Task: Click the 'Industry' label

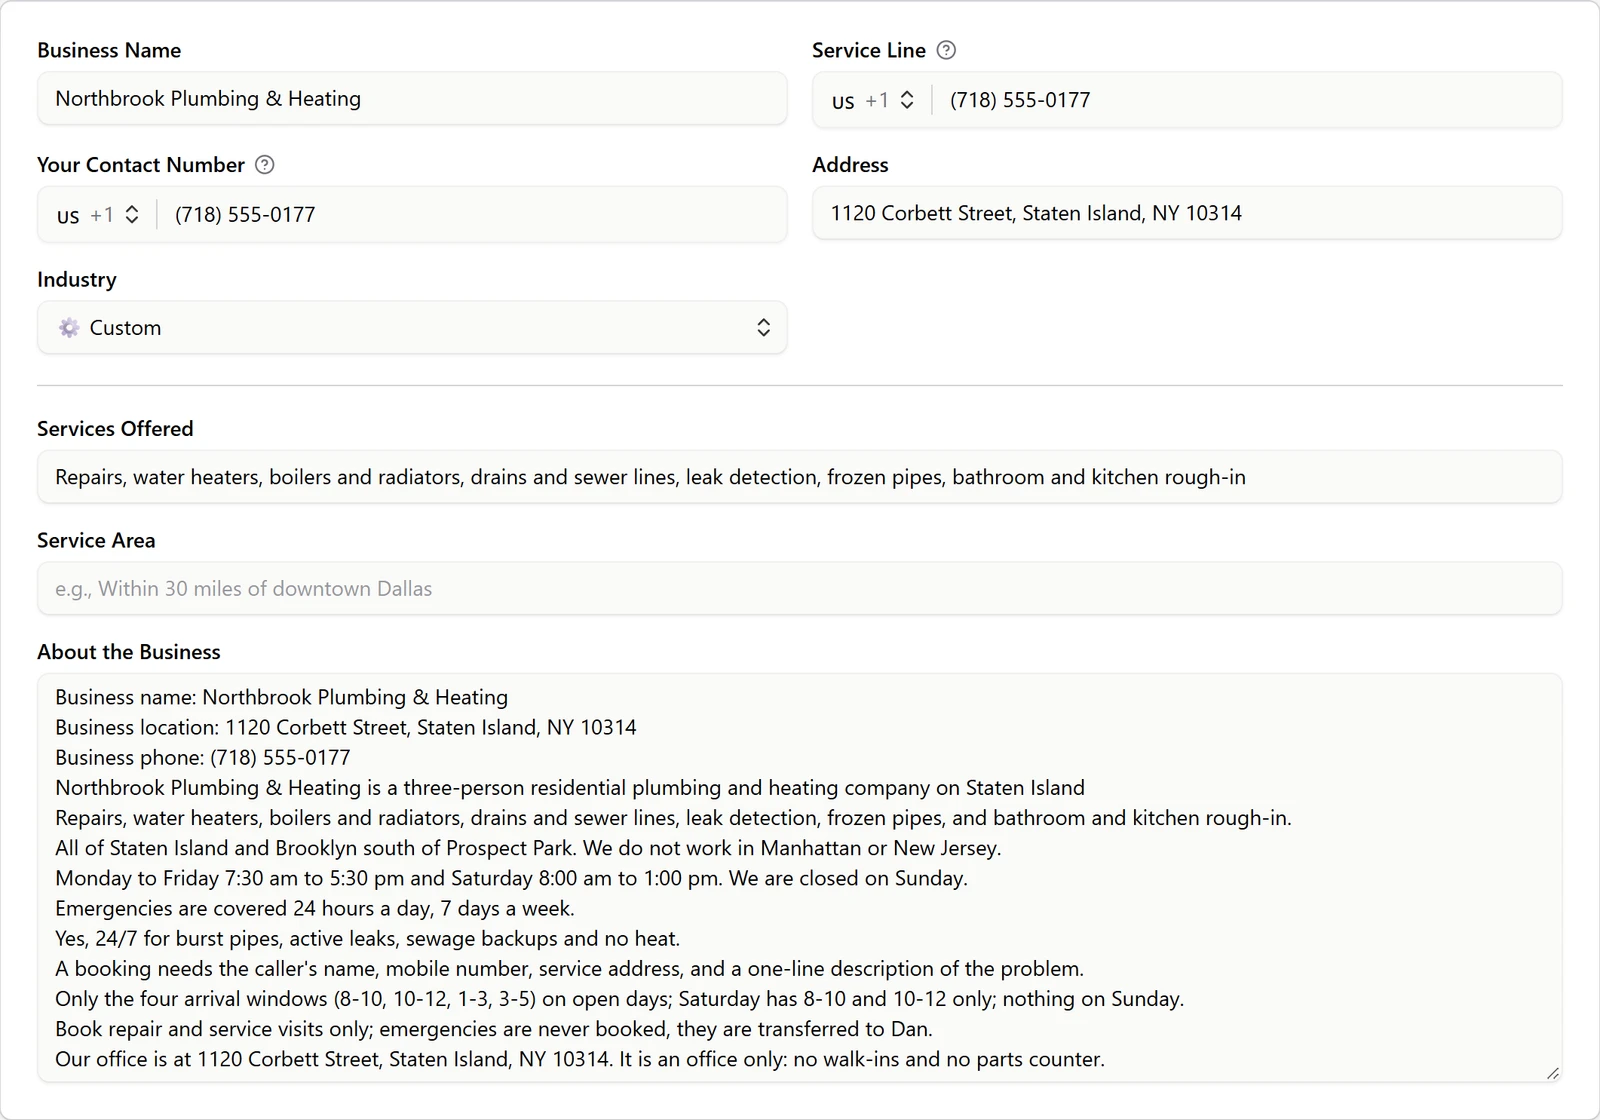Action: click(x=77, y=280)
